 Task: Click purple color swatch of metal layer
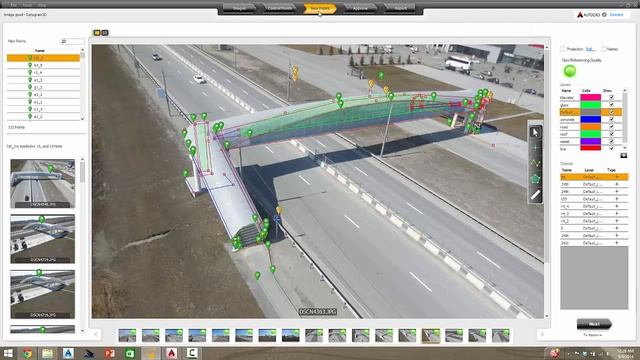pyautogui.click(x=591, y=141)
